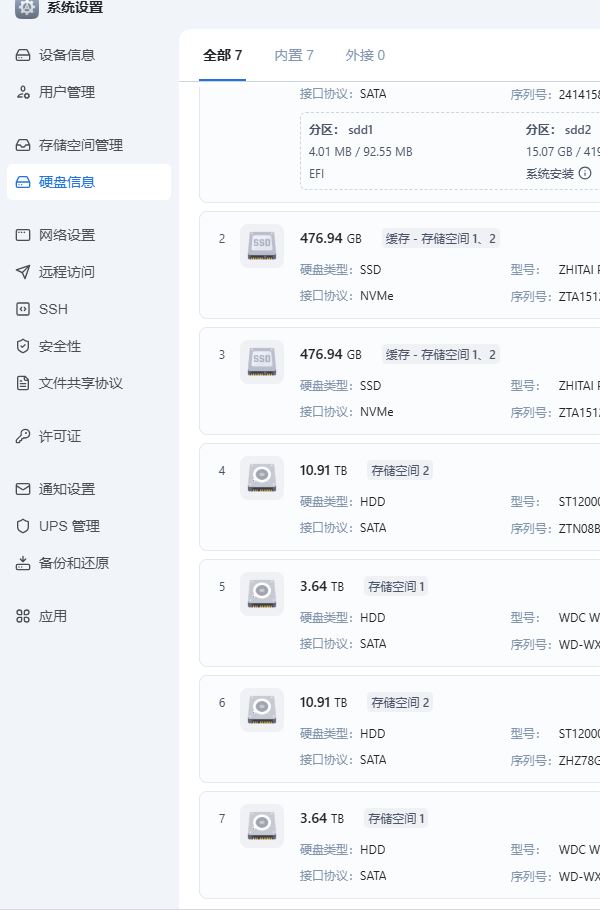Click the 10.91 TB capacity of disk 6
600x910 pixels.
tap(323, 703)
